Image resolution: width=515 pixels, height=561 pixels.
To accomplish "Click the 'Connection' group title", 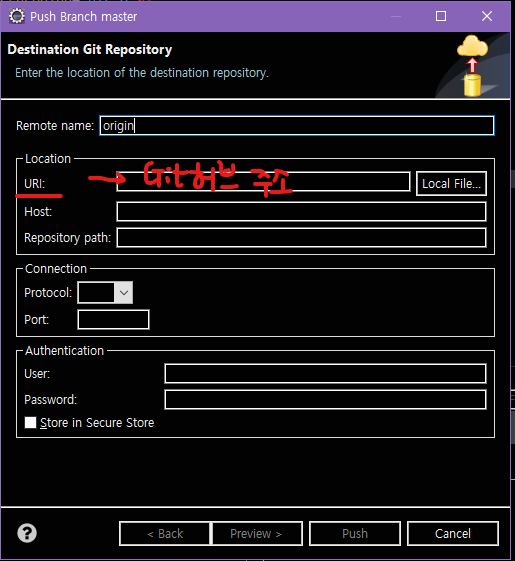I will 56,269.
